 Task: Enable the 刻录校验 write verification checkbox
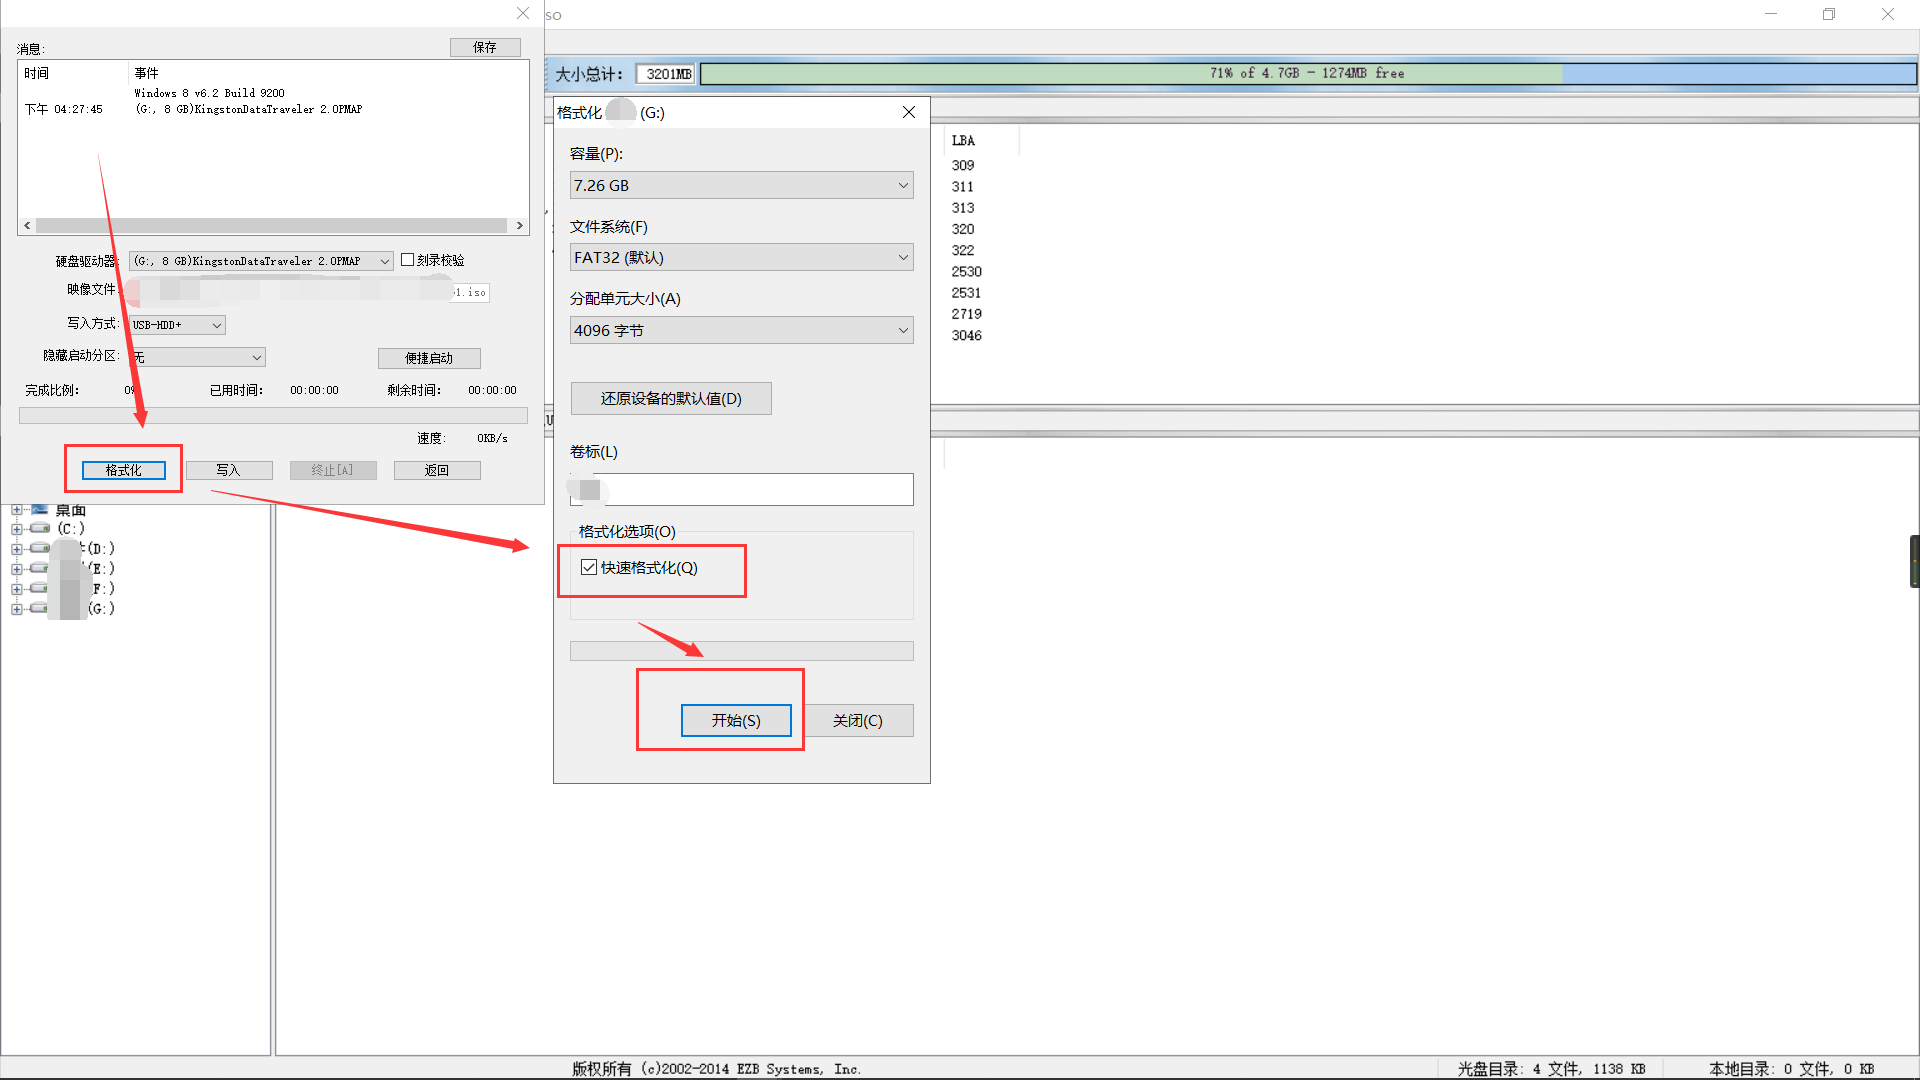[x=408, y=259]
